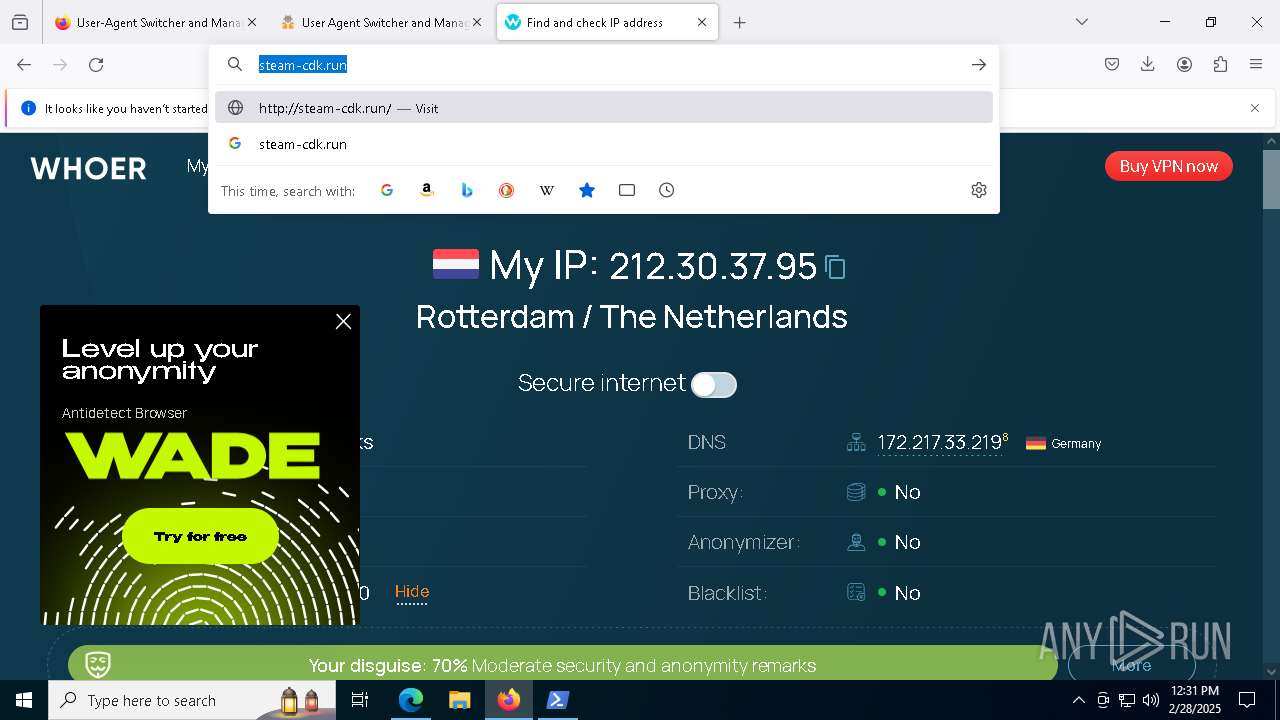Open the Extensions puzzle icon

coord(1220,65)
